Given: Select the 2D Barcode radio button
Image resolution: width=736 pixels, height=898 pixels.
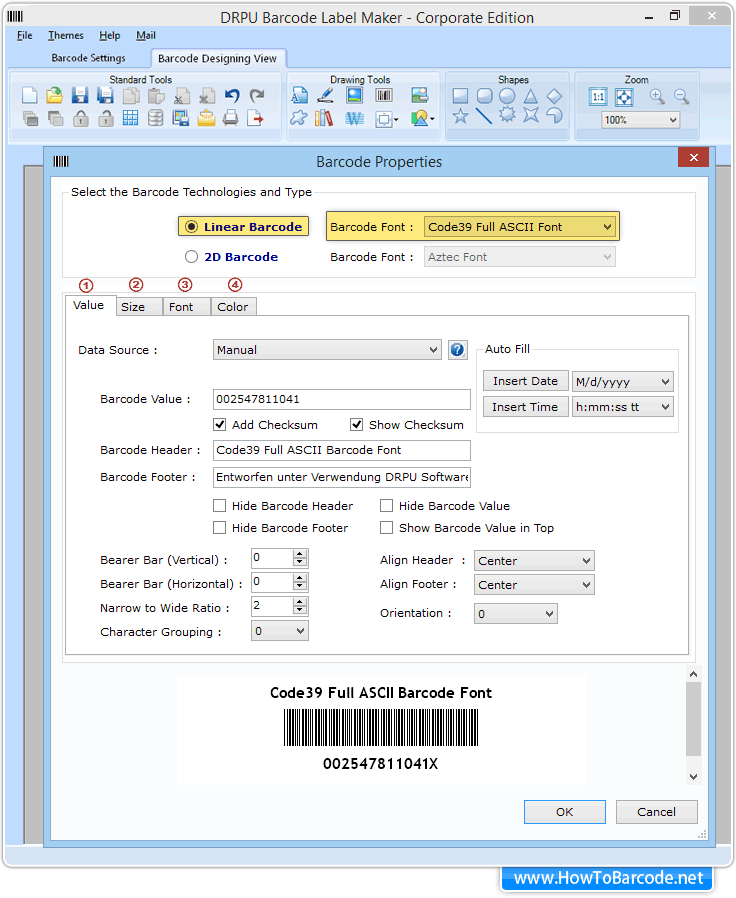Looking at the screenshot, I should 191,257.
